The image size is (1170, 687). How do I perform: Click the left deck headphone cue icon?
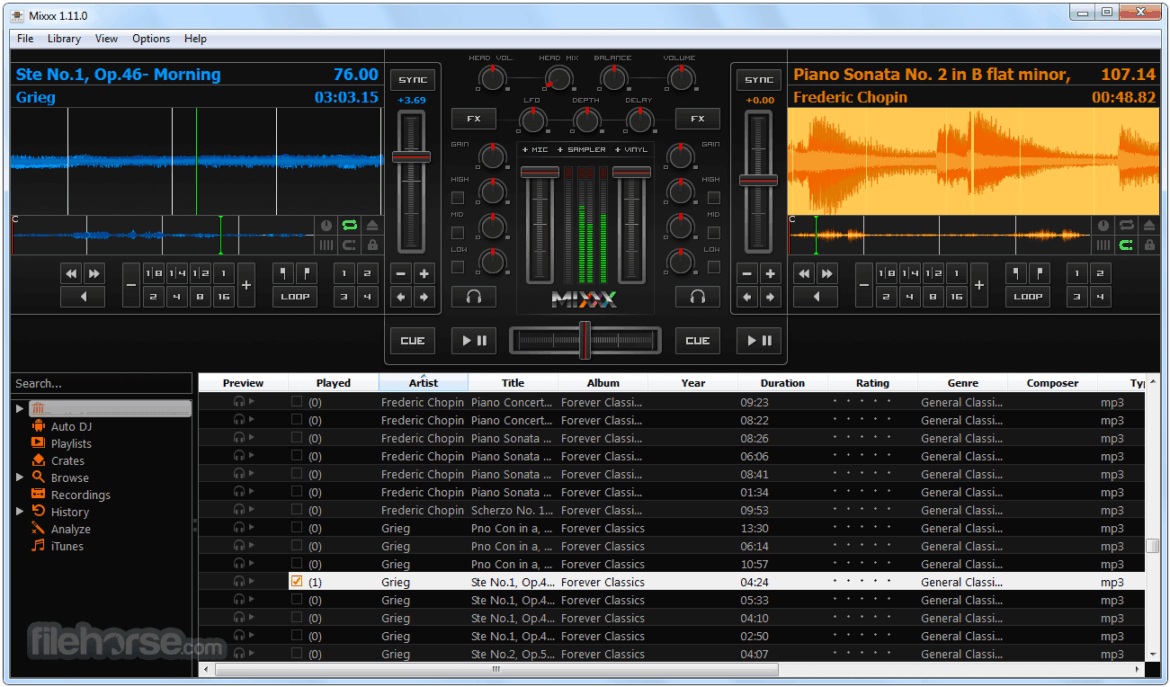[473, 297]
